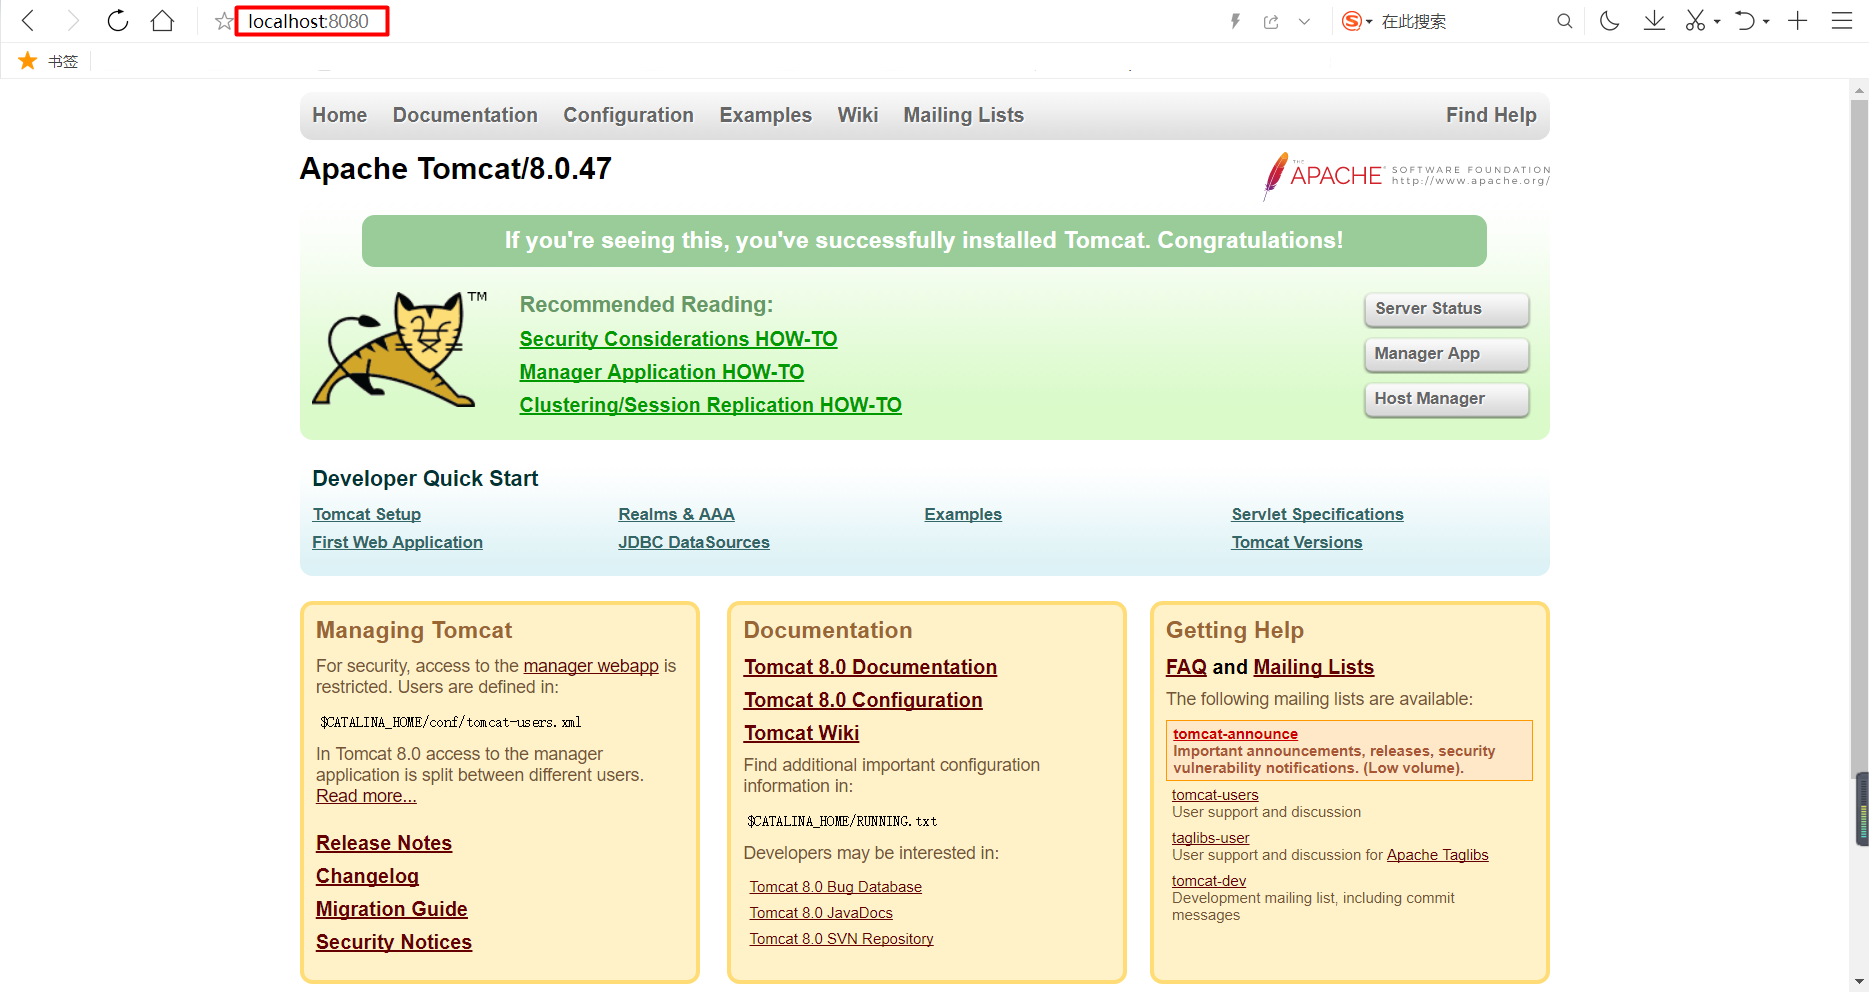Follow the manager webapp link
This screenshot has height=992, width=1869.
point(591,666)
